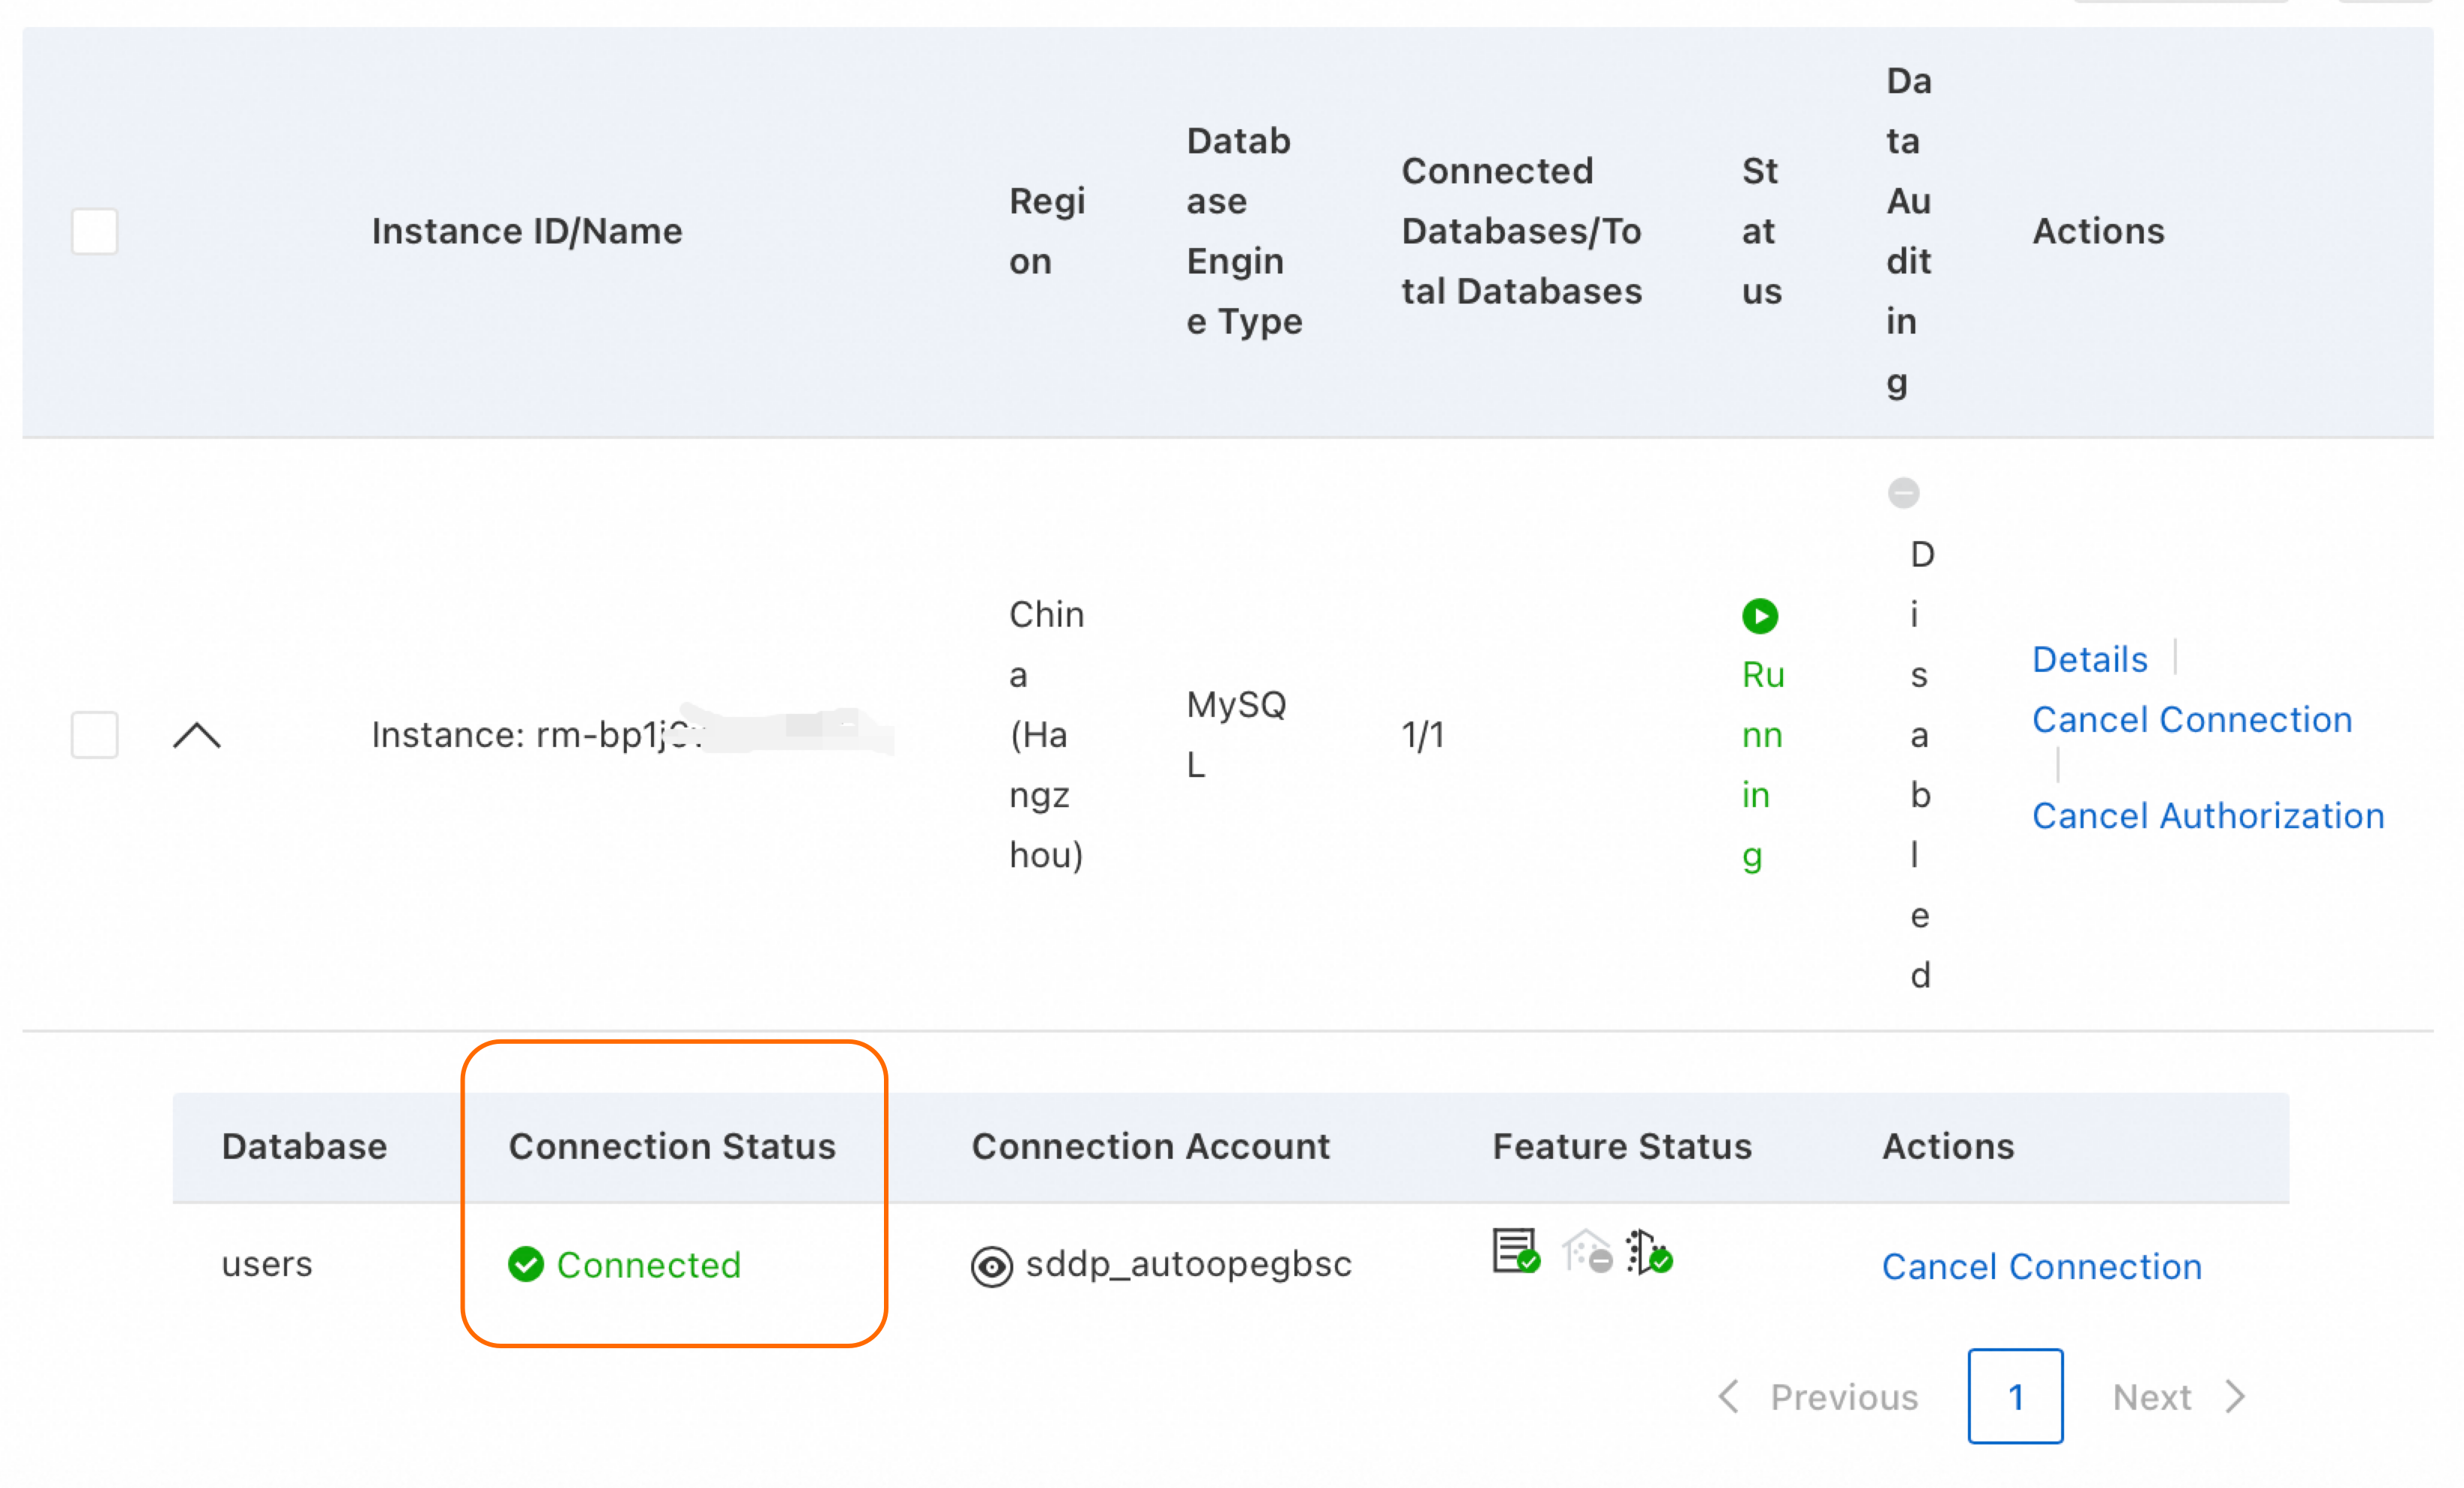Click the third feature status icon
The height and width of the screenshot is (1488, 2464).
(1649, 1251)
